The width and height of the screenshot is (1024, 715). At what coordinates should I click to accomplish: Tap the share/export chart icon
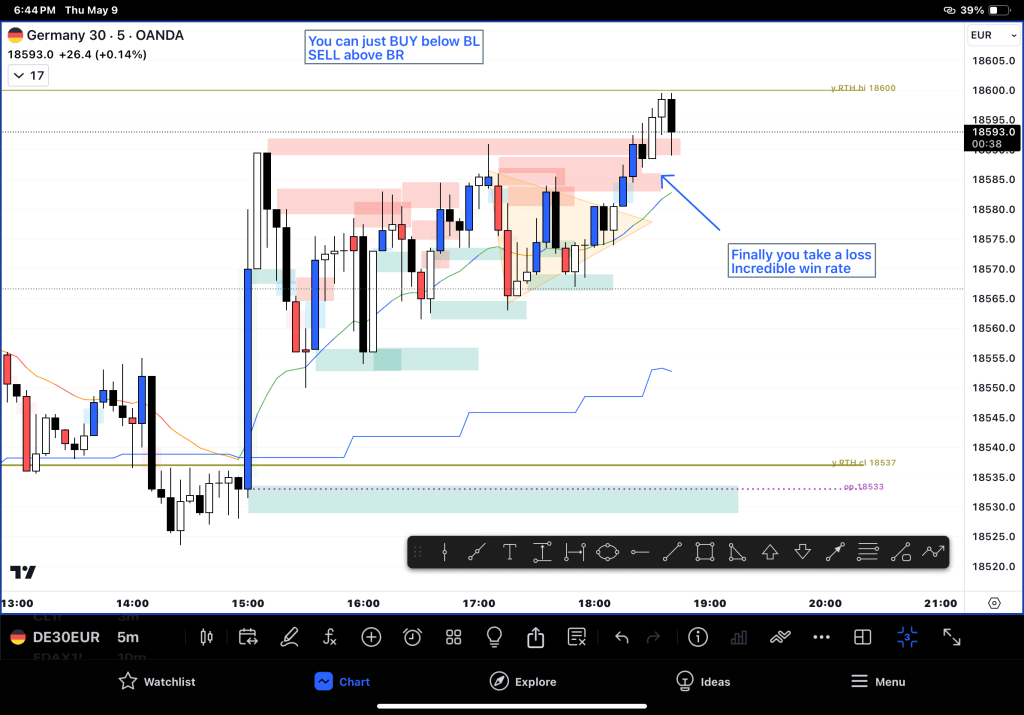[535, 637]
